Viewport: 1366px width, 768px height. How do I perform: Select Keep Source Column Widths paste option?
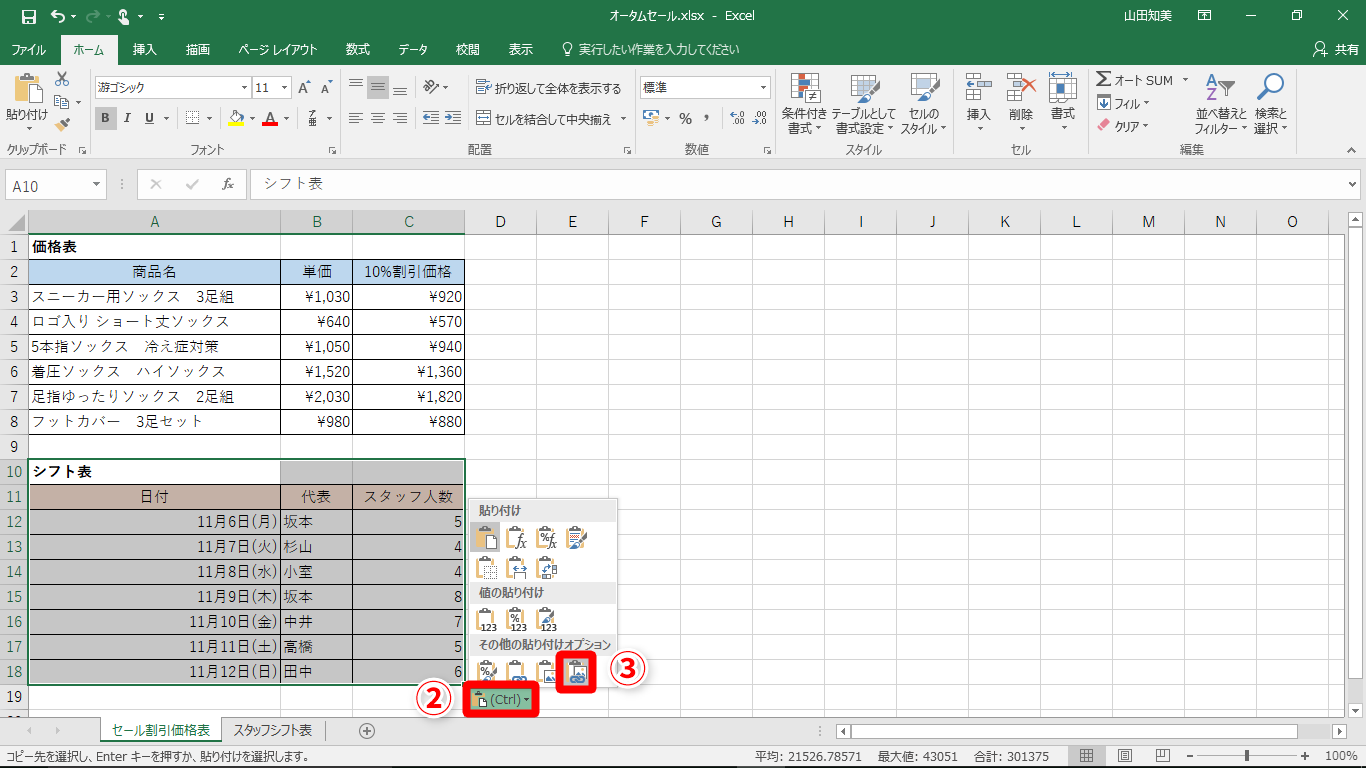pyautogui.click(x=516, y=569)
